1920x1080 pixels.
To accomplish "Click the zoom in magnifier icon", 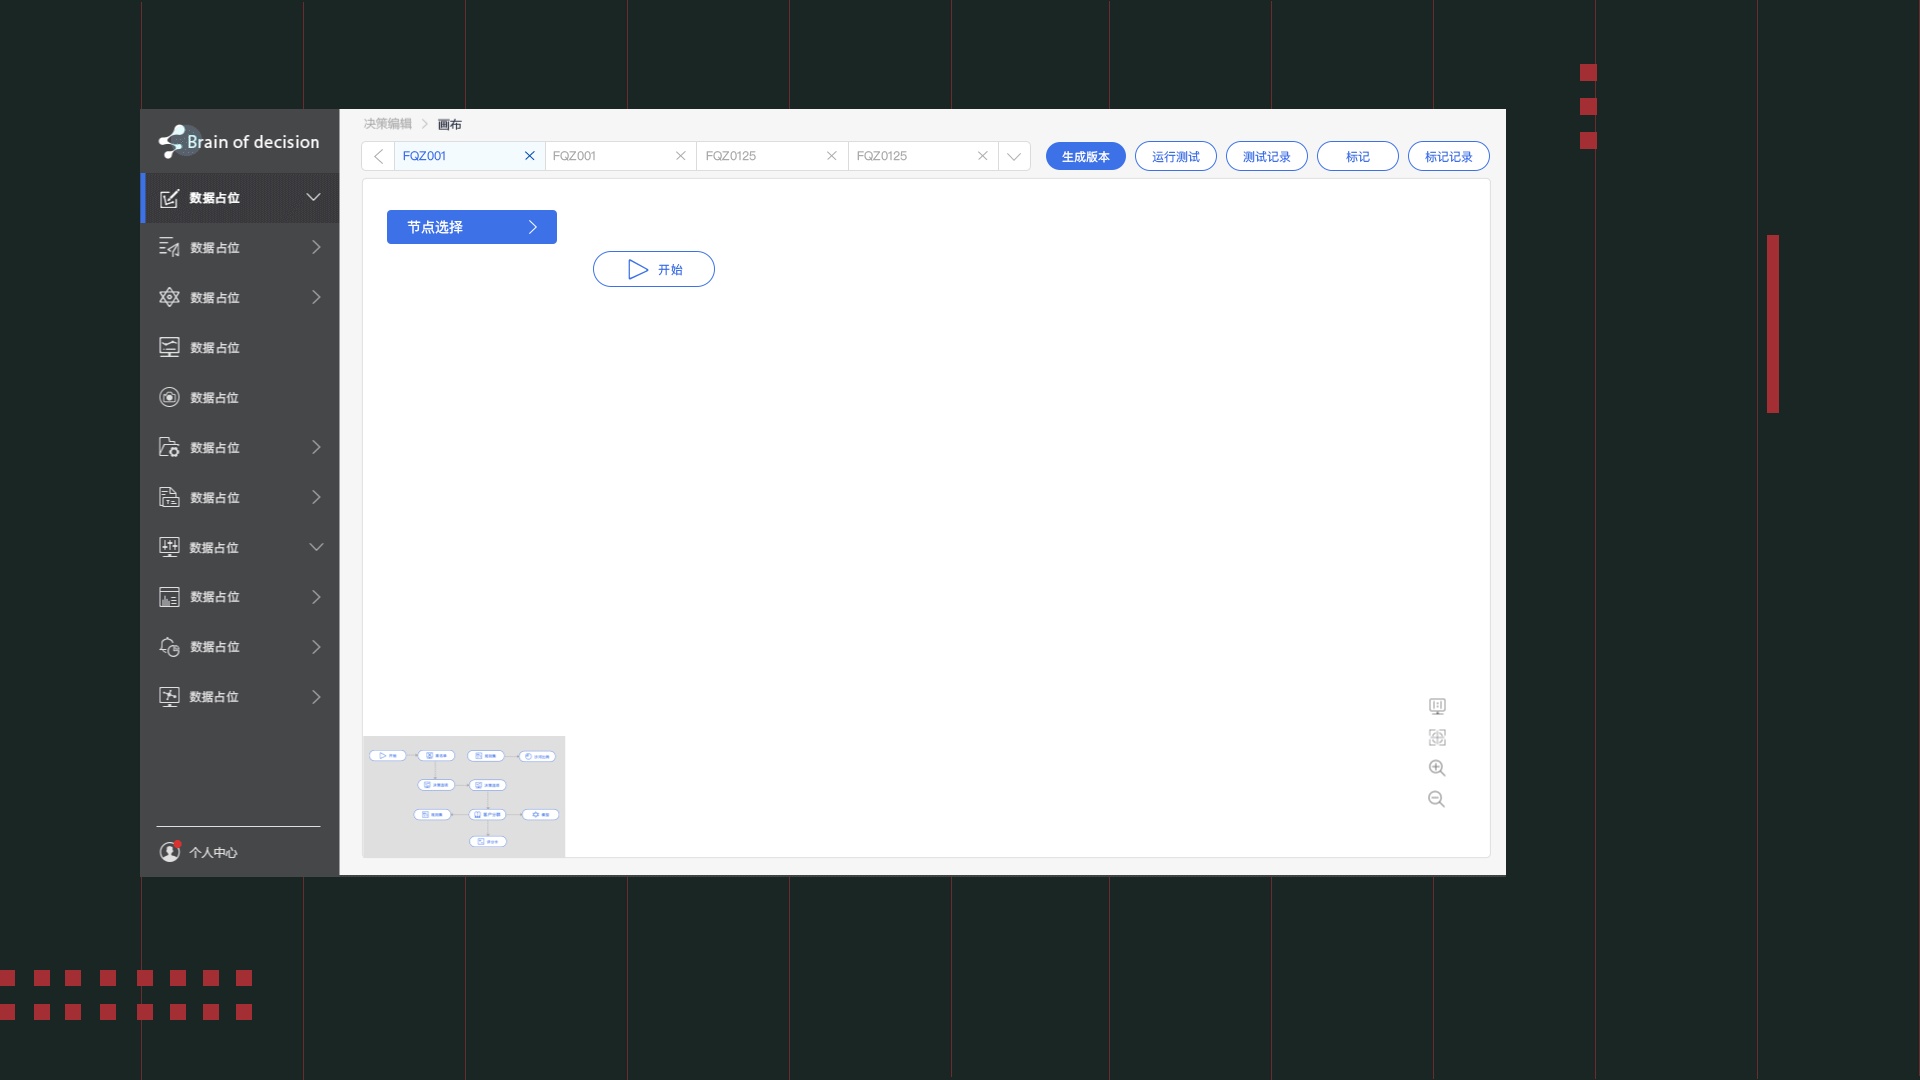I will click(x=1437, y=768).
